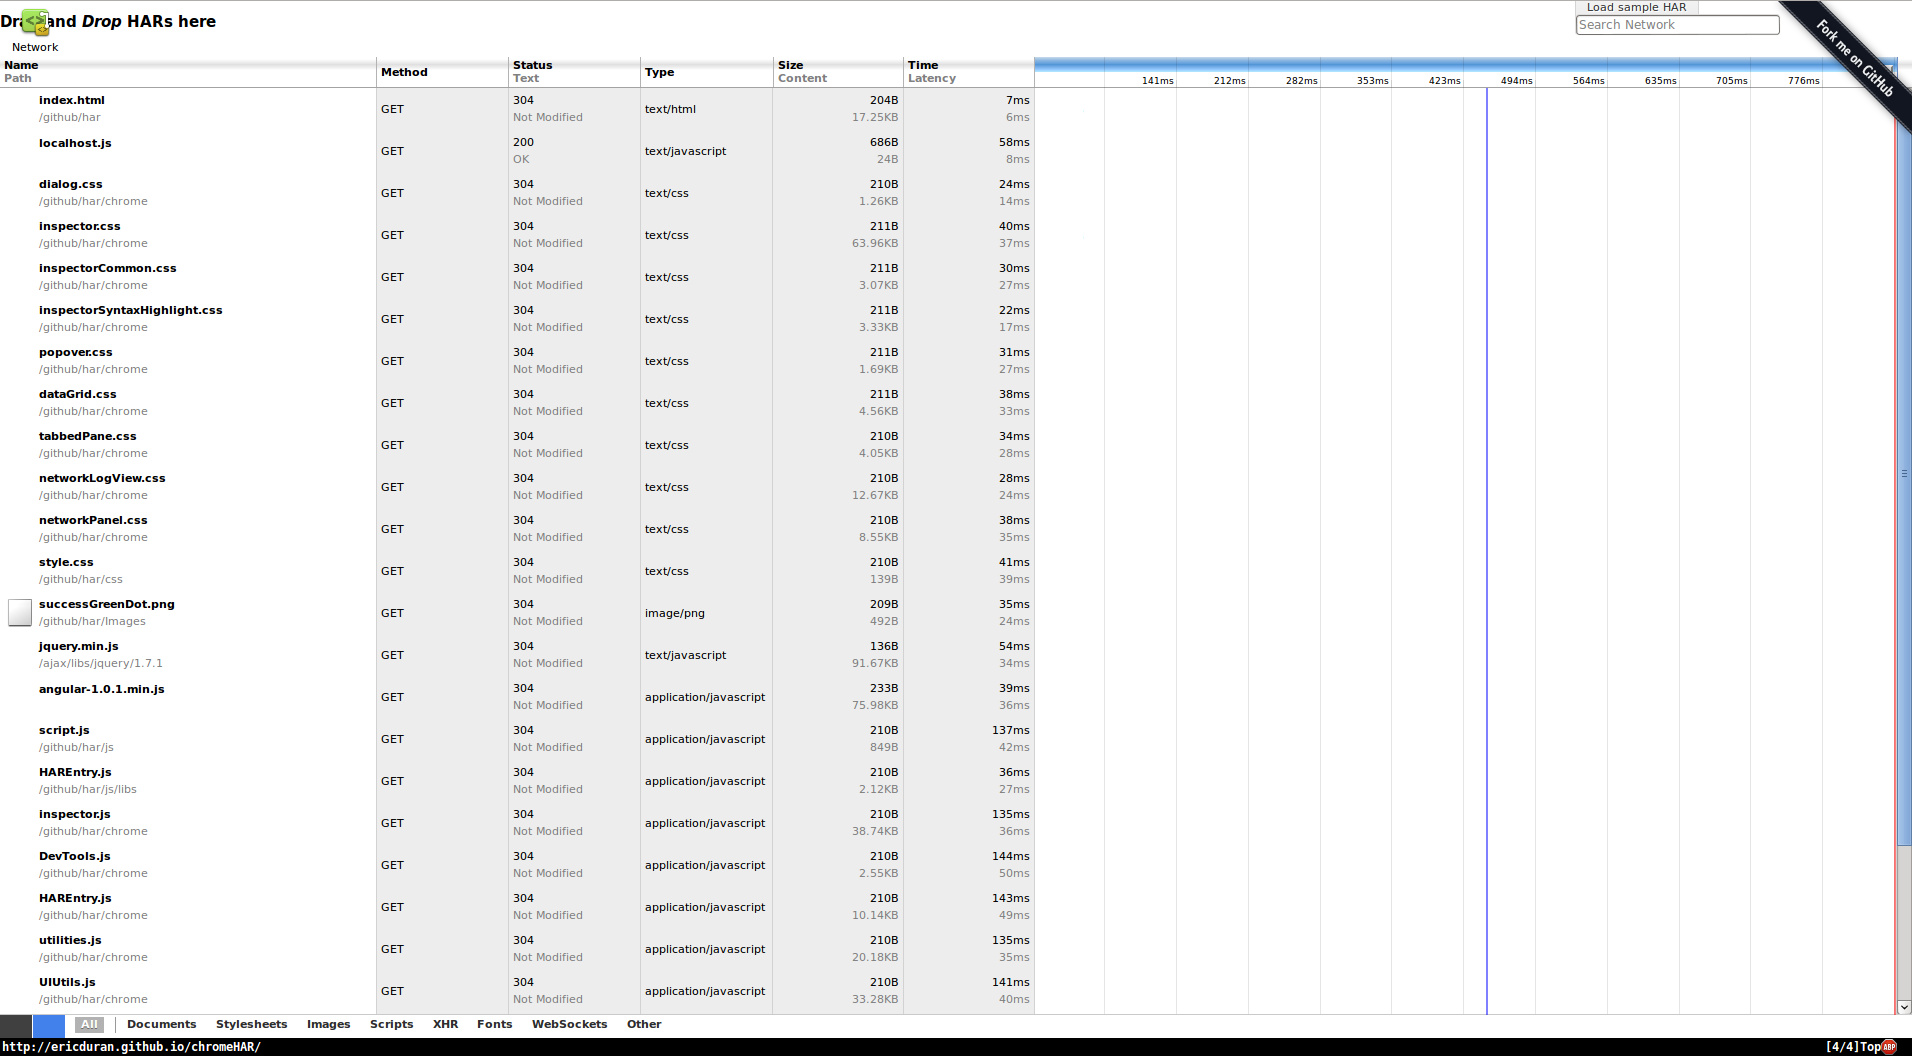The width and height of the screenshot is (1912, 1056).
Task: Filter requests by Stylesheets
Action: tap(251, 1024)
